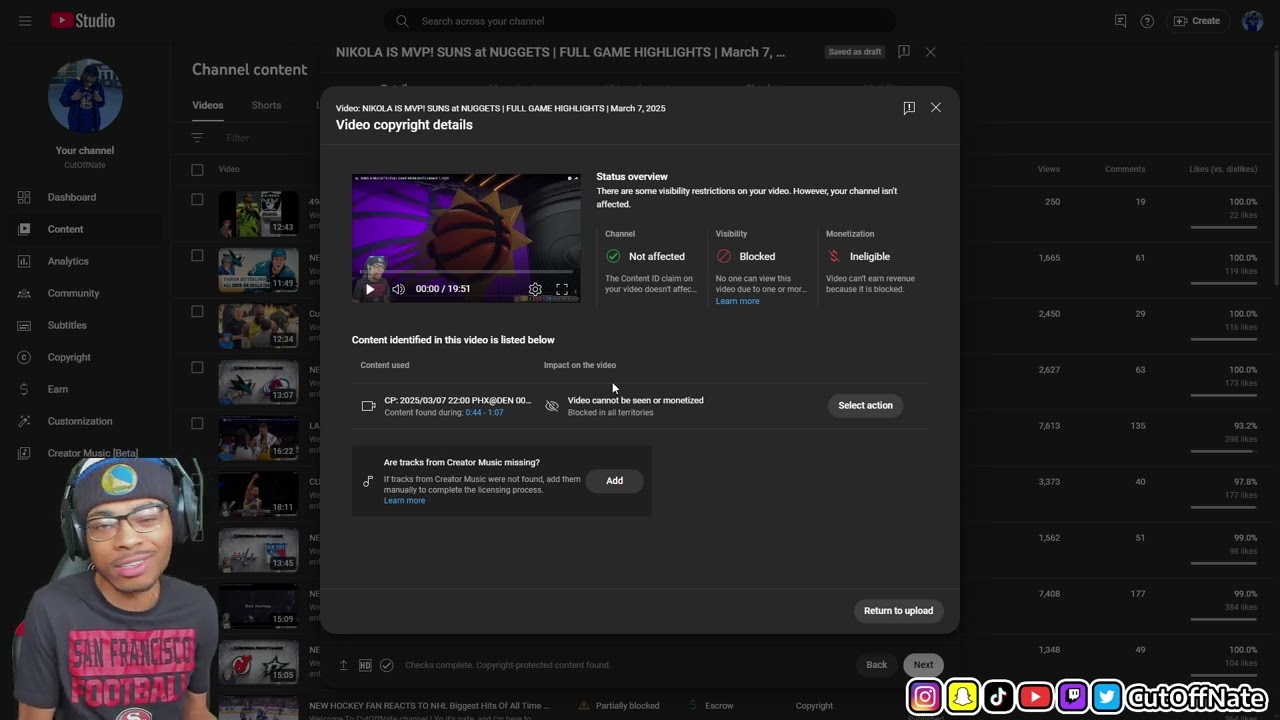Switch to the Videos tab
The image size is (1280, 720).
pos(208,105)
